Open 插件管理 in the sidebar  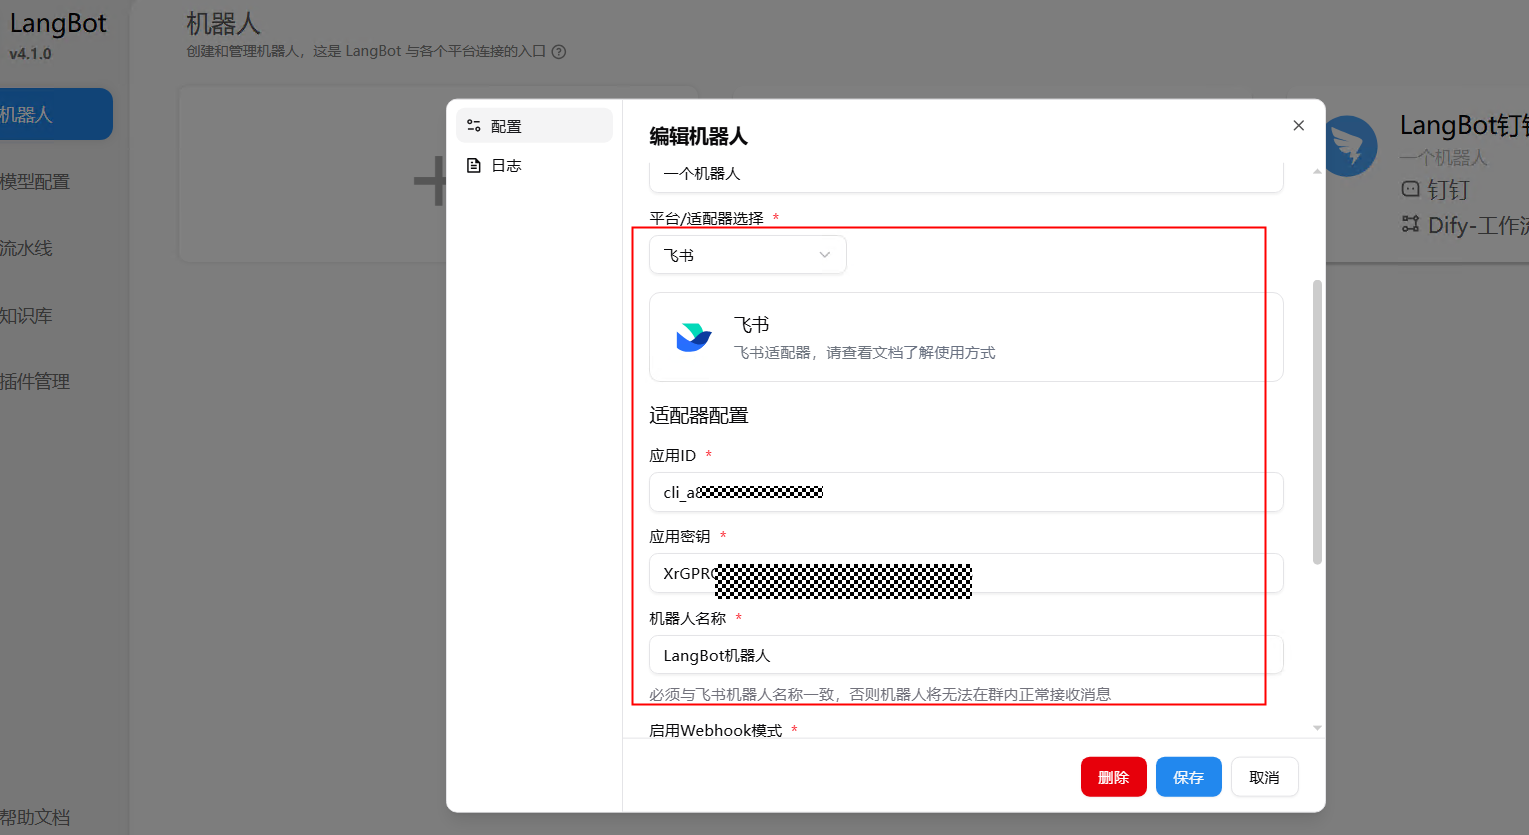[35, 381]
